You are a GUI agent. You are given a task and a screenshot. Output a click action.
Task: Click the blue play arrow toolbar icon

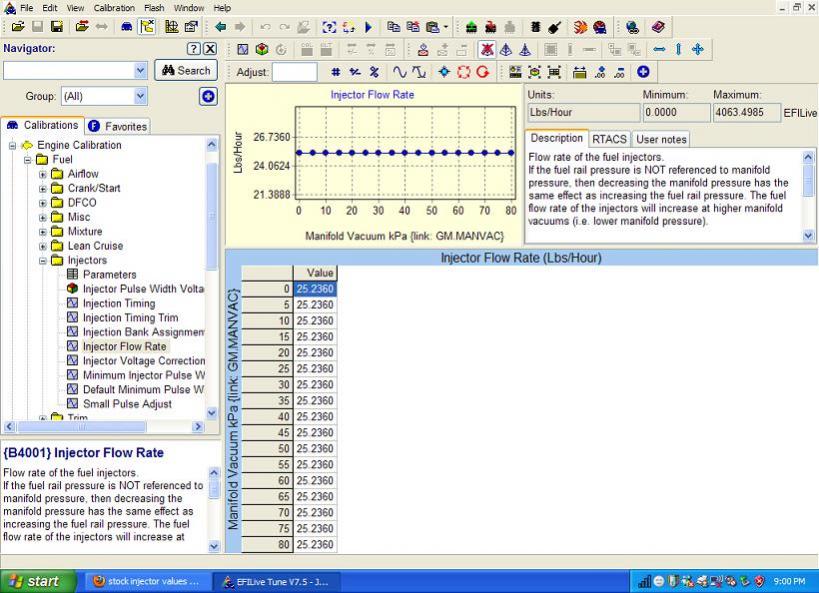[x=369, y=28]
